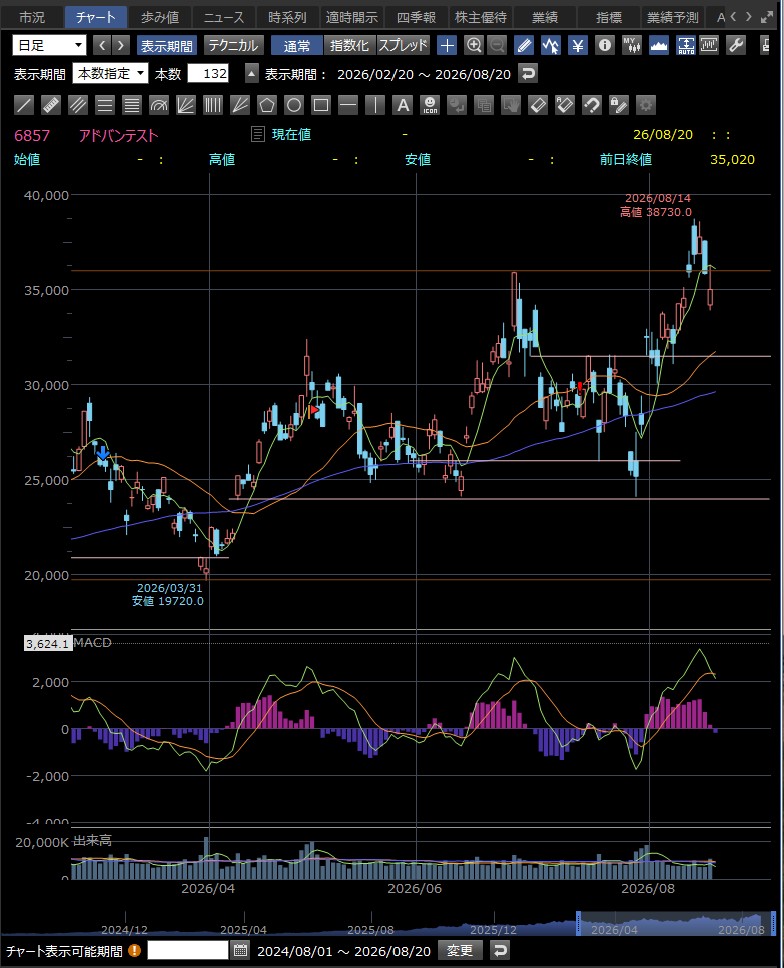The image size is (784, 968).
Task: Switch to the ニュース tab
Action: click(223, 17)
